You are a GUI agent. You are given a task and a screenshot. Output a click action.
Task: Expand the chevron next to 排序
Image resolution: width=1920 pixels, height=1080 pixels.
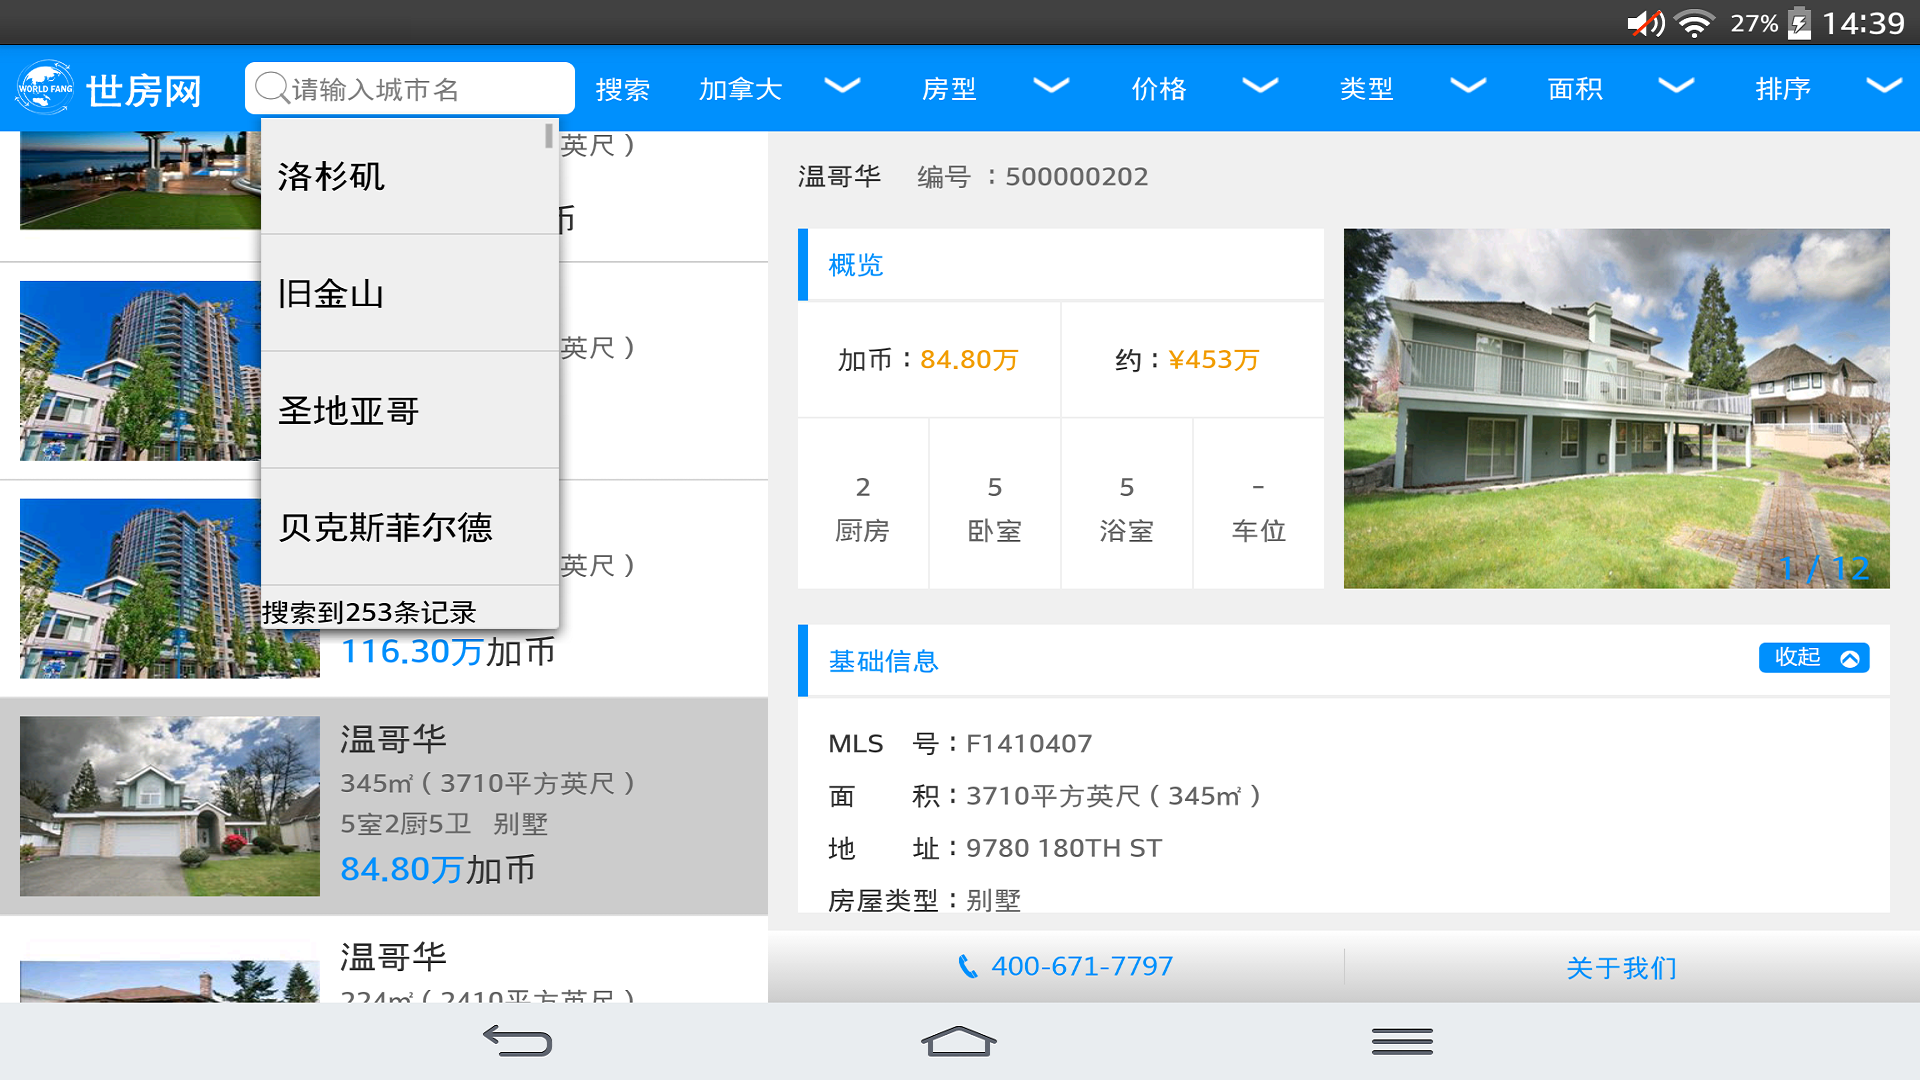[x=1884, y=86]
